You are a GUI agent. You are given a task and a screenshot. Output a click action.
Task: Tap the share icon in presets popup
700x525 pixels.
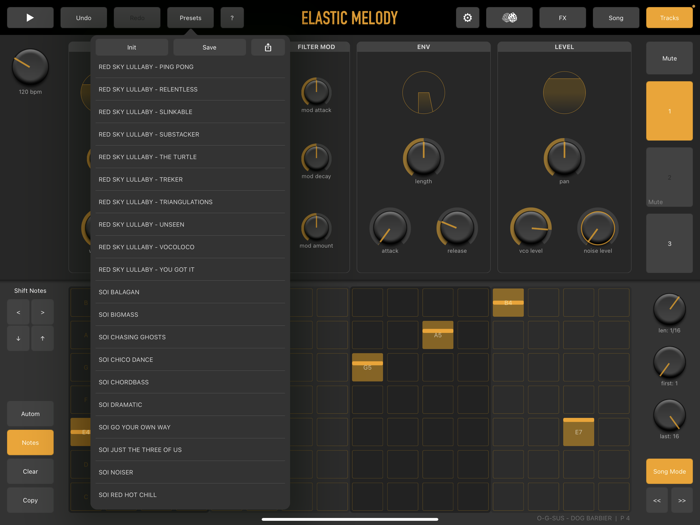(x=268, y=47)
